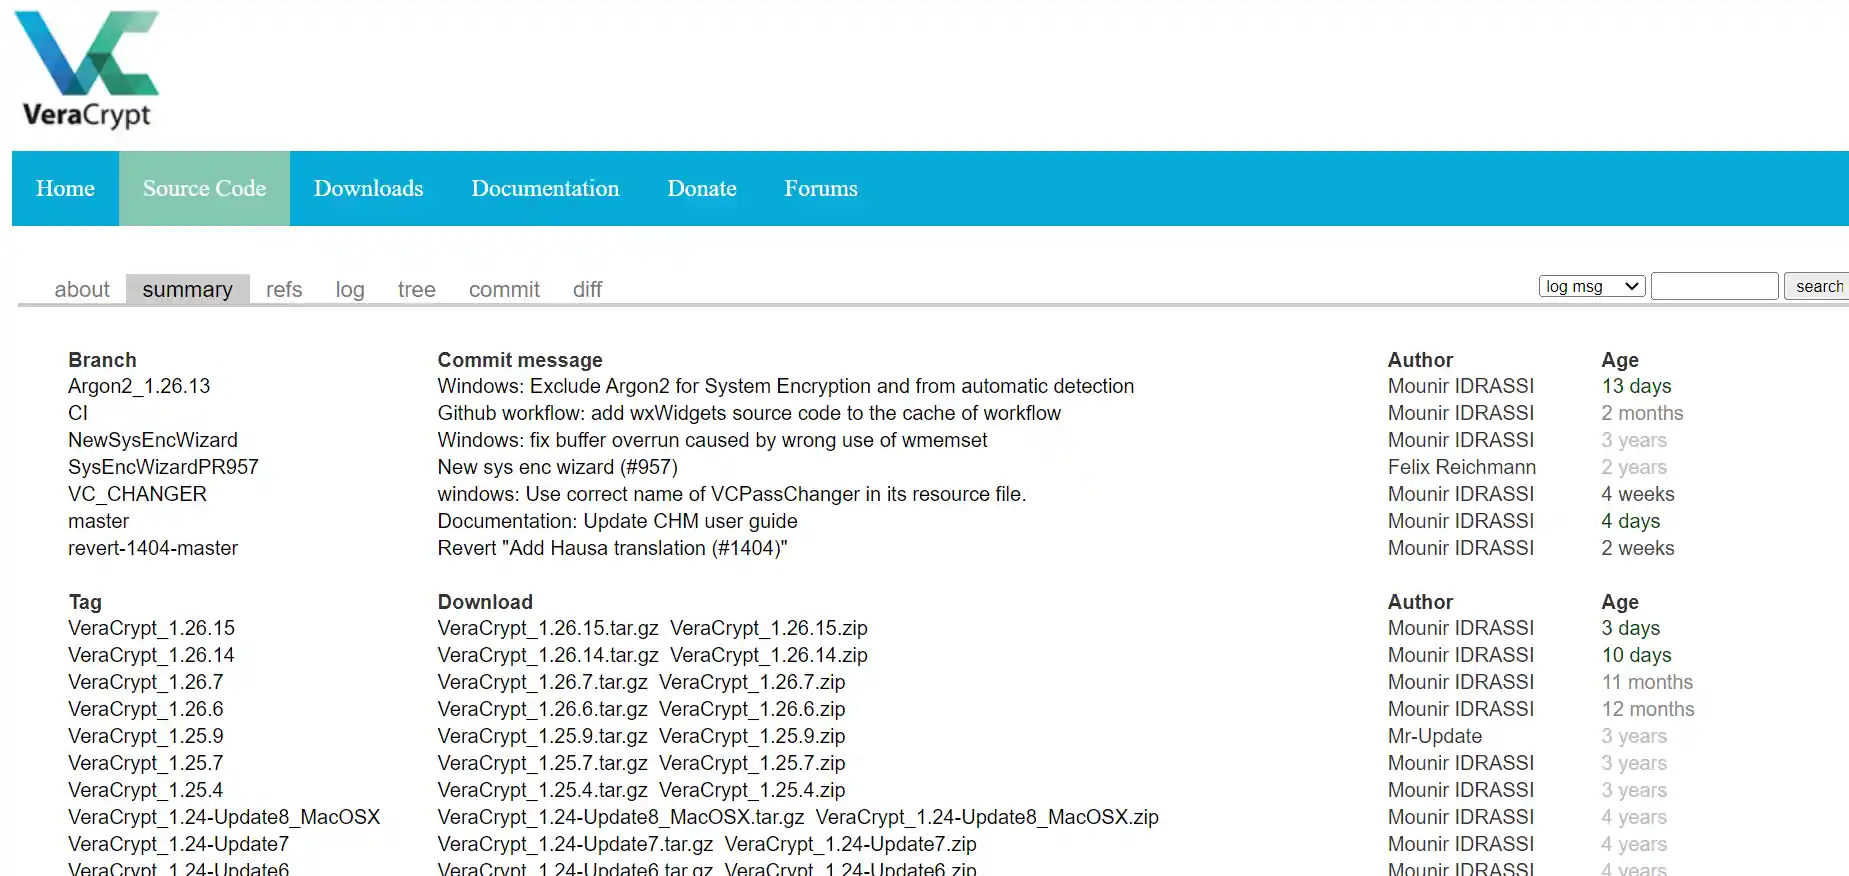
Task: Download VeraCrypt_1.26.7.zip
Action: [x=752, y=682]
